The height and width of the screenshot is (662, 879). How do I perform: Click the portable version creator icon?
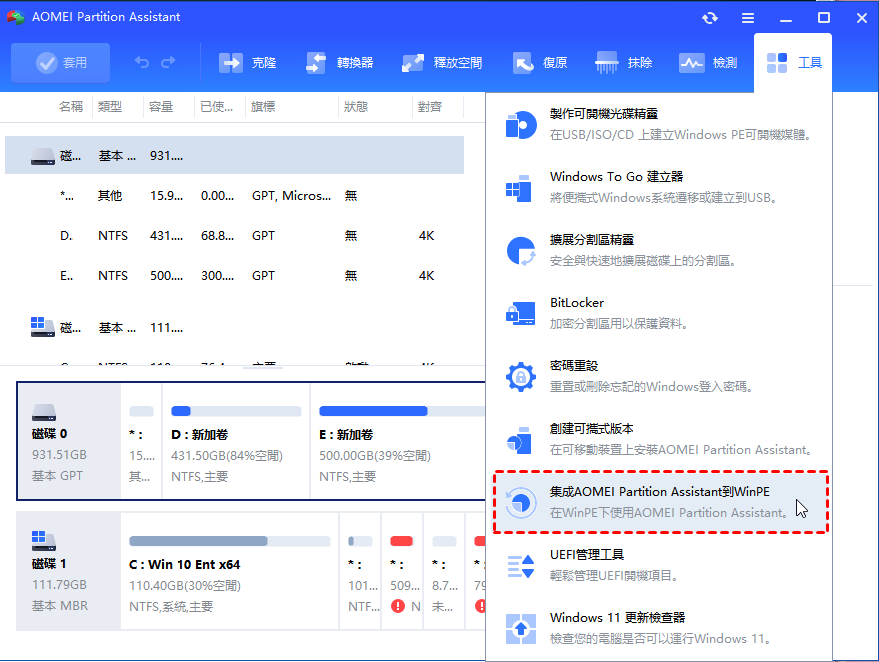[519, 440]
